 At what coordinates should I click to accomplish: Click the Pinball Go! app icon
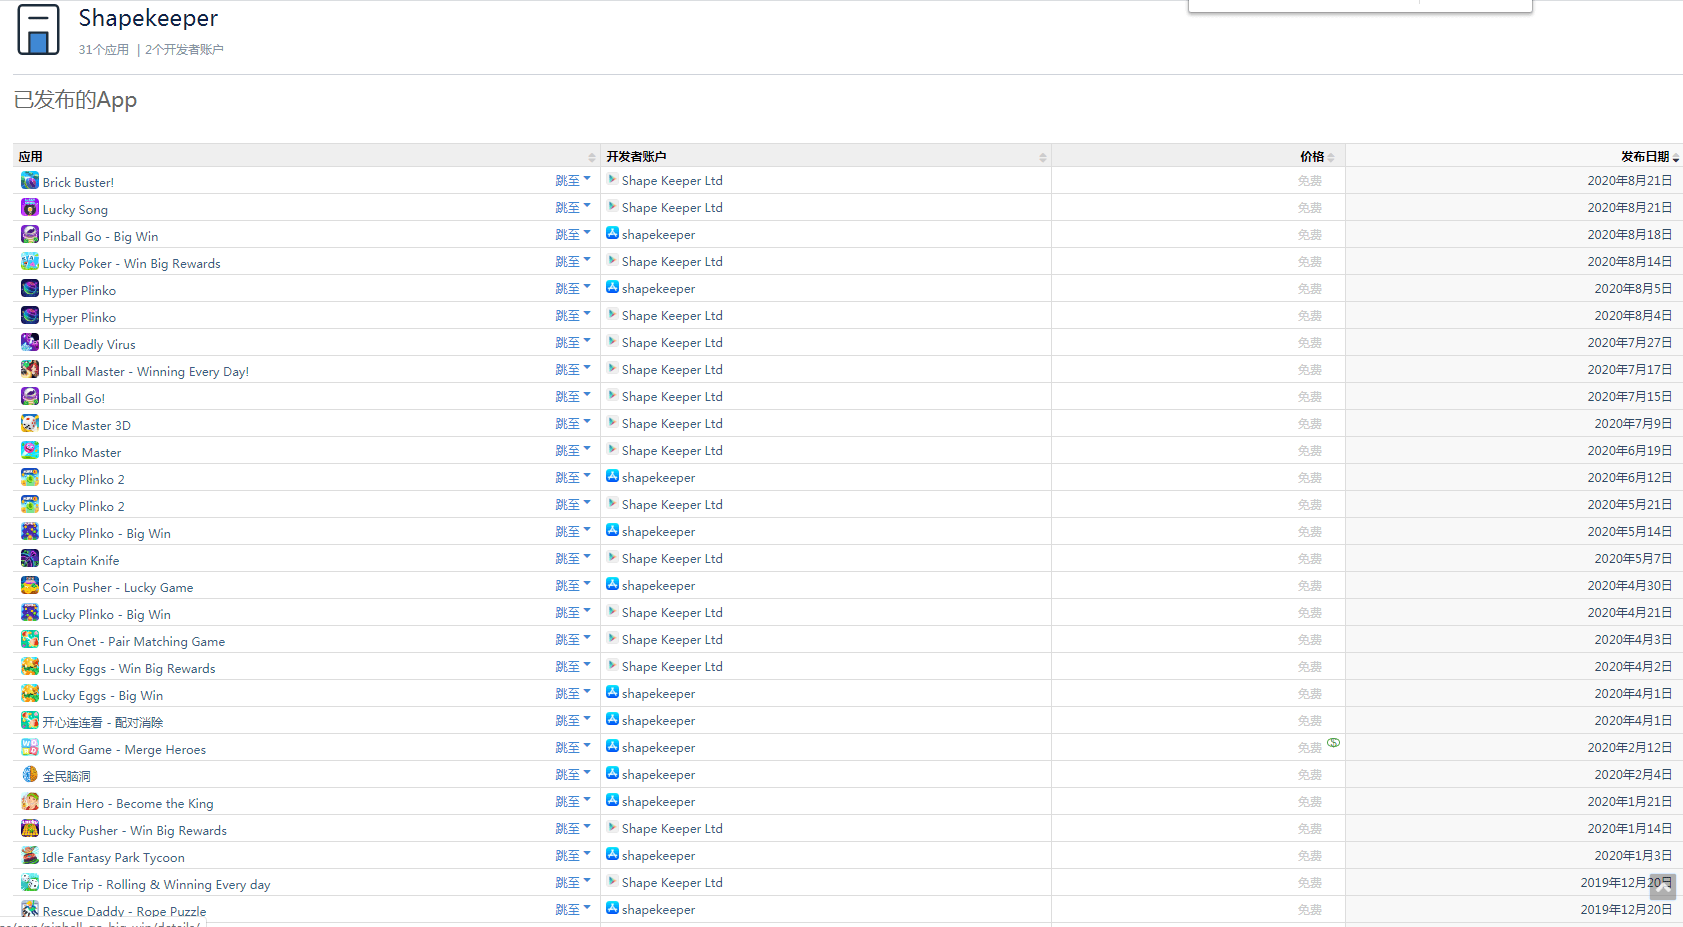[x=30, y=396]
